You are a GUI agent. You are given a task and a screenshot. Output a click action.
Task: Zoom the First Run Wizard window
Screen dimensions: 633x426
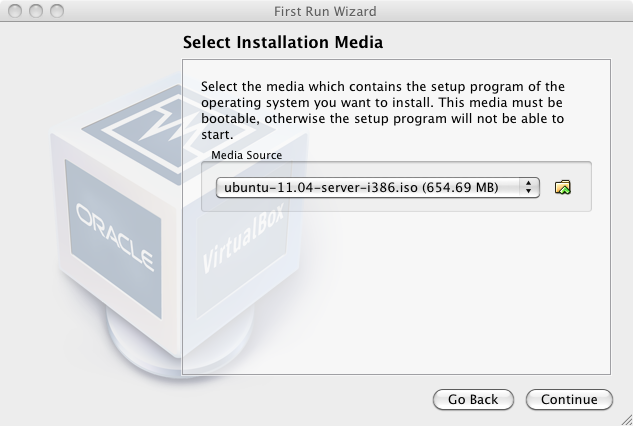(x=57, y=11)
